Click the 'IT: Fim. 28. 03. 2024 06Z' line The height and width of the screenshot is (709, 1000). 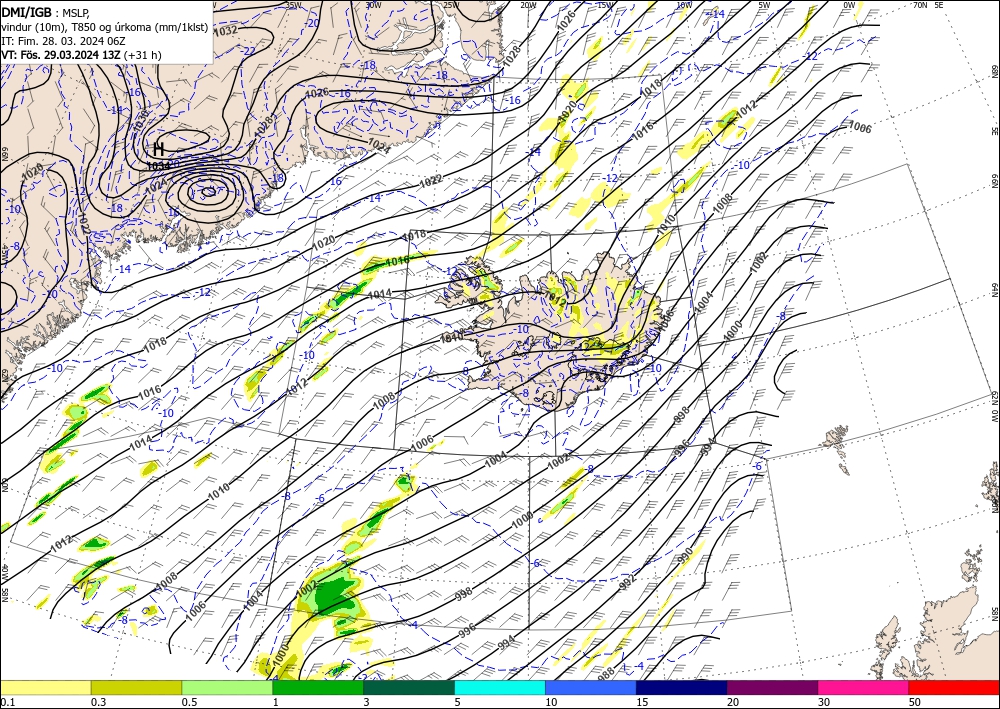(x=63, y=41)
